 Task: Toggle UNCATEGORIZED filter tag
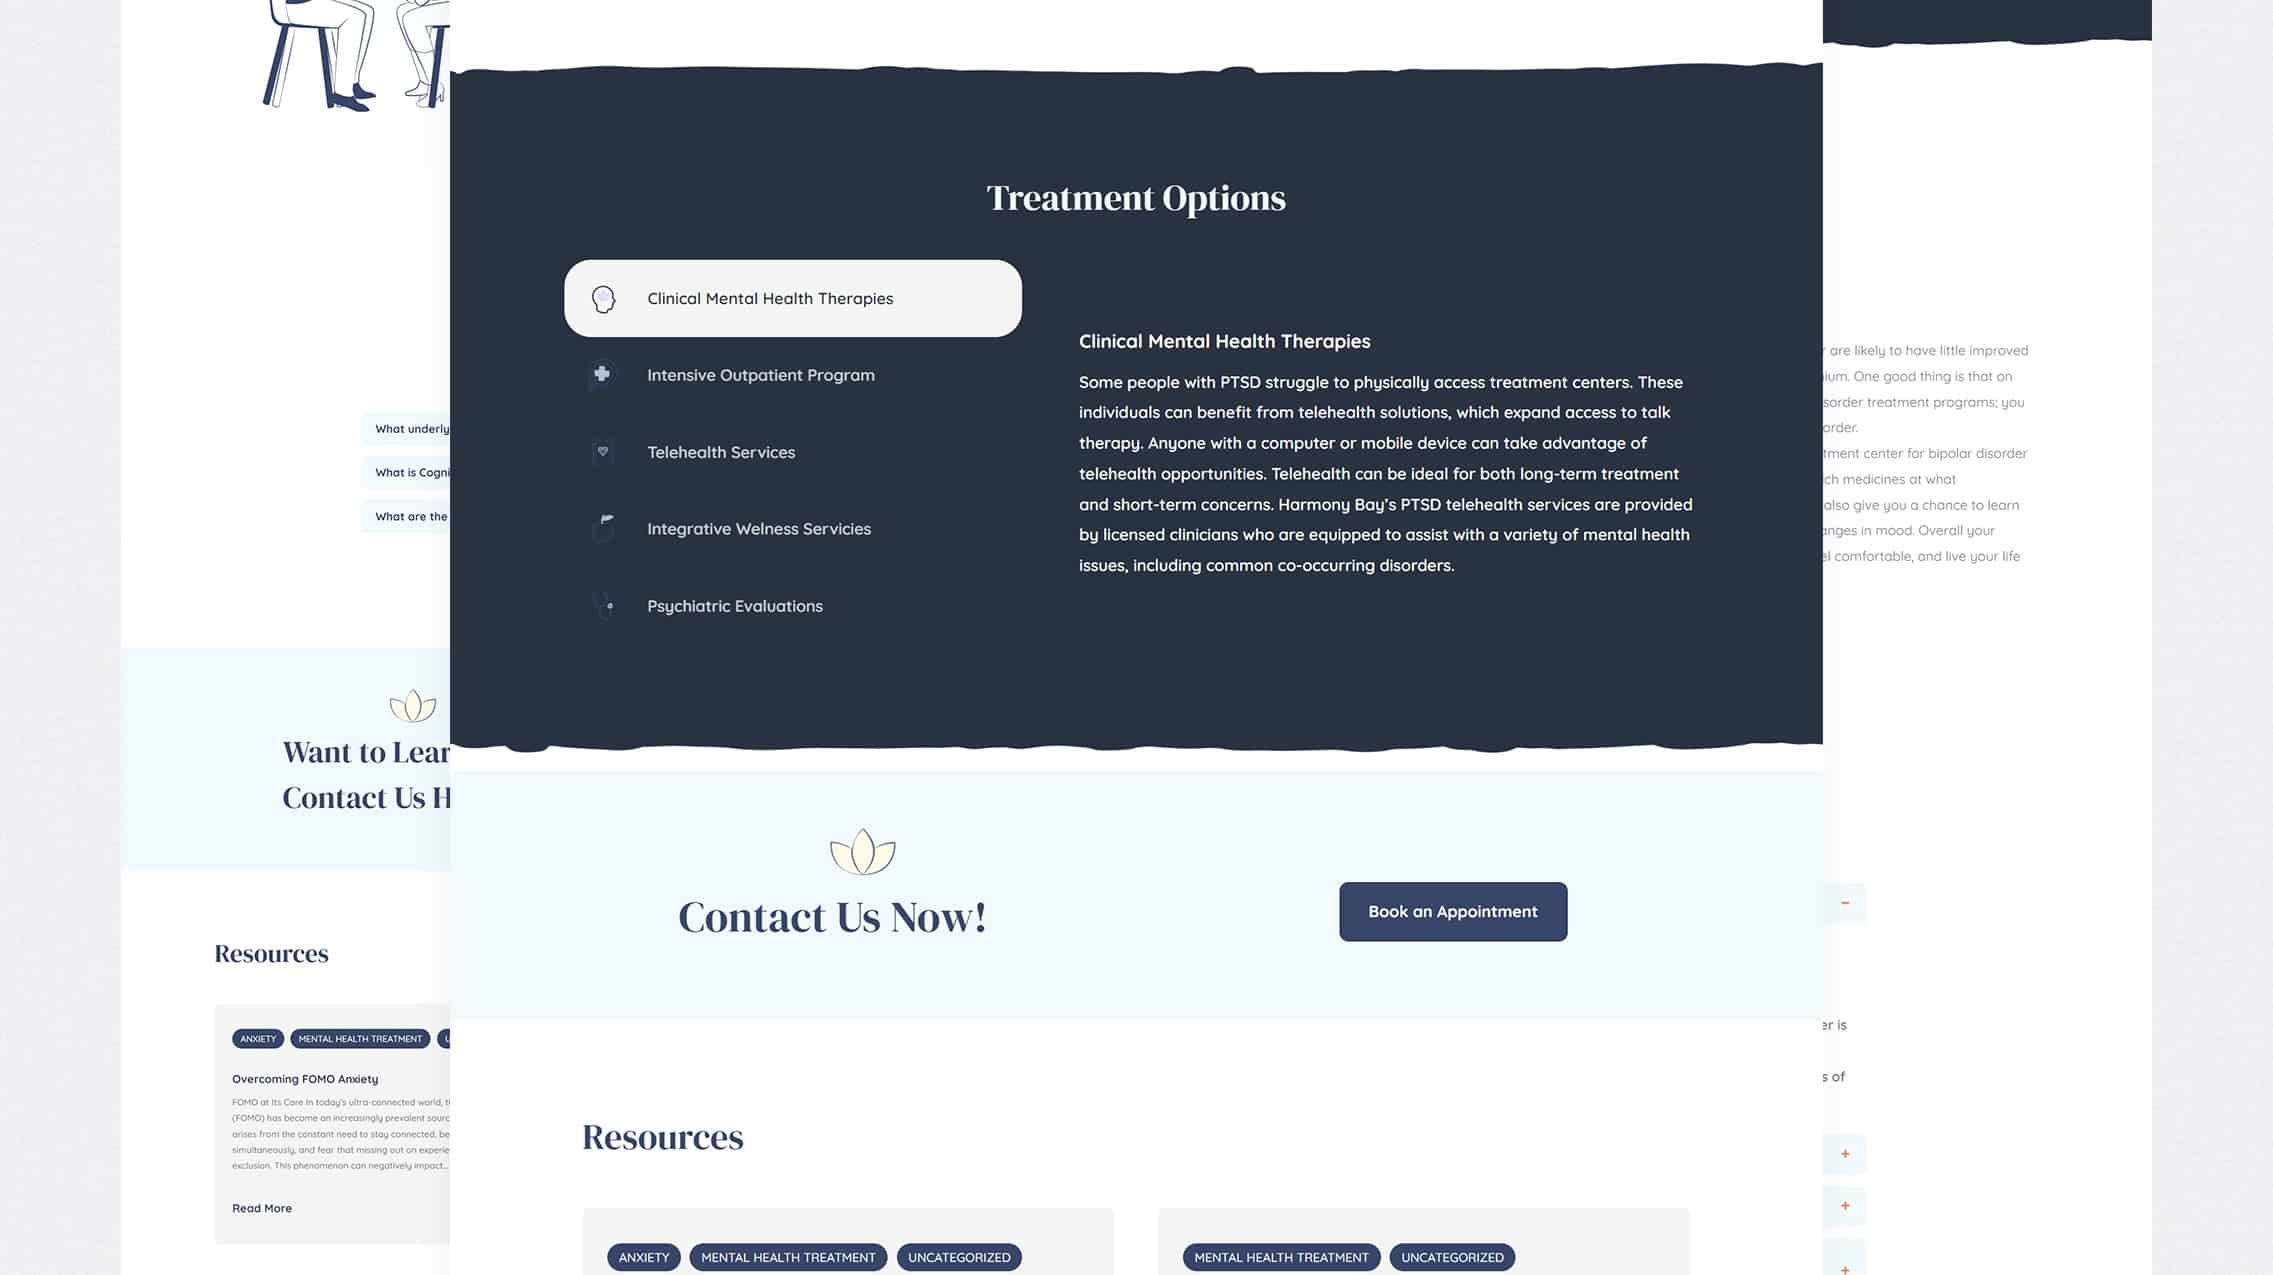click(959, 1256)
